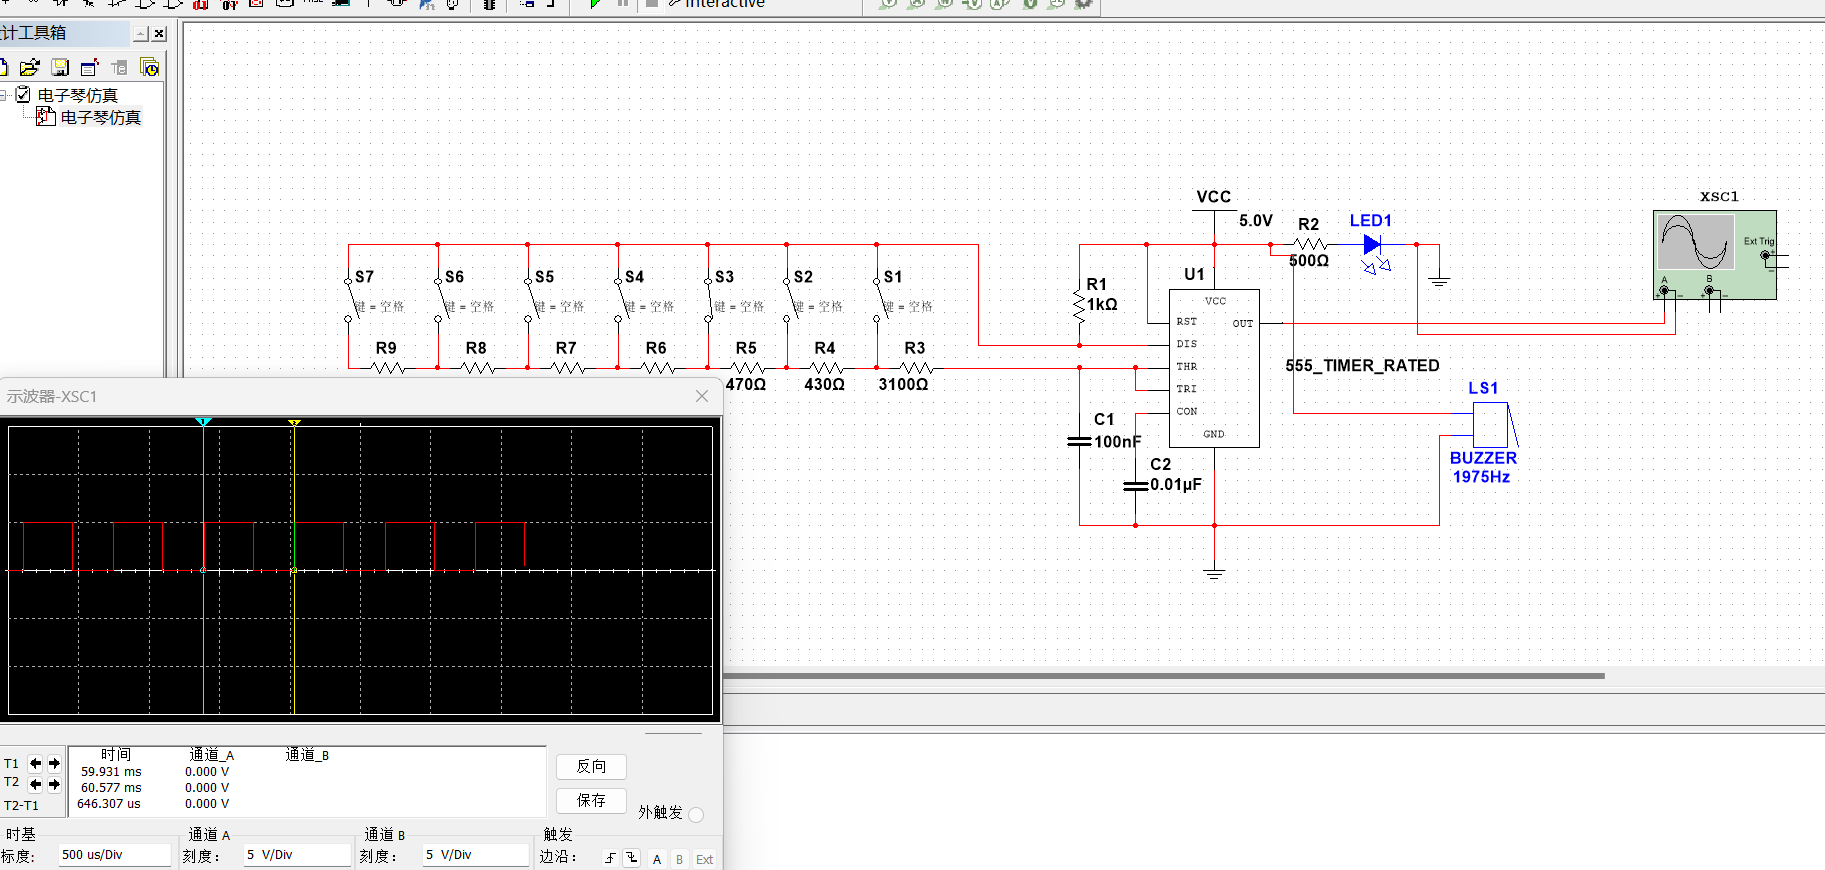Select the LED1 diode symbol

pyautogui.click(x=1372, y=244)
